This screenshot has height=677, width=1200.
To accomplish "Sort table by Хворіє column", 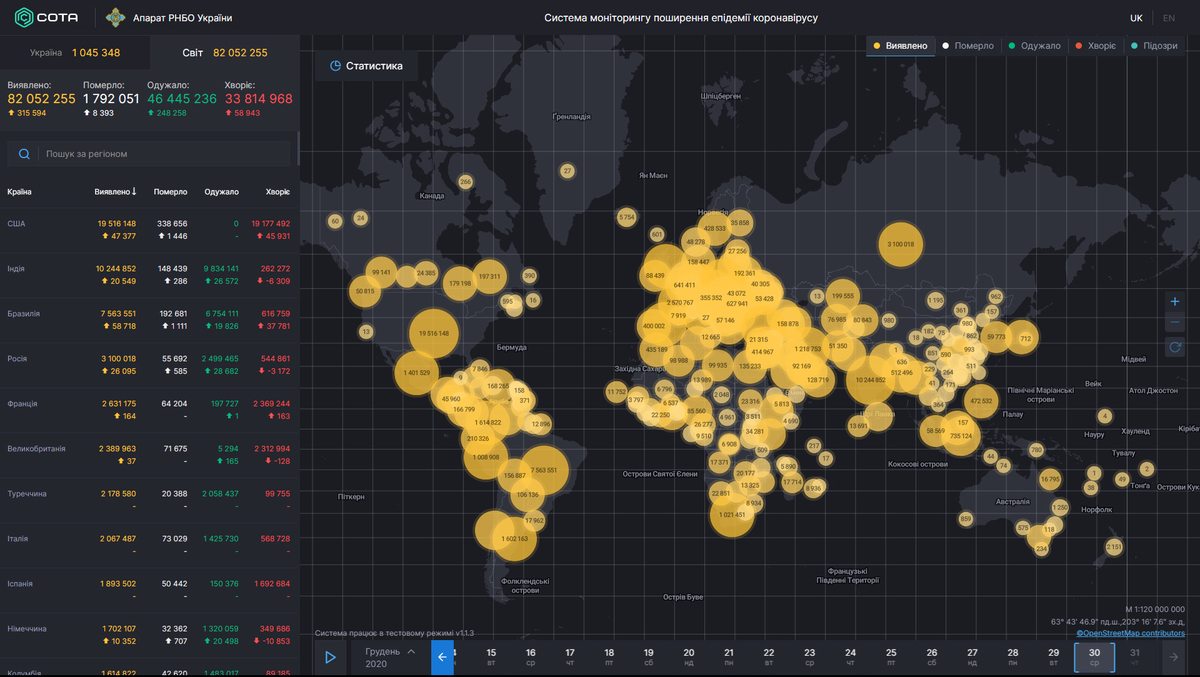I will [x=278, y=191].
